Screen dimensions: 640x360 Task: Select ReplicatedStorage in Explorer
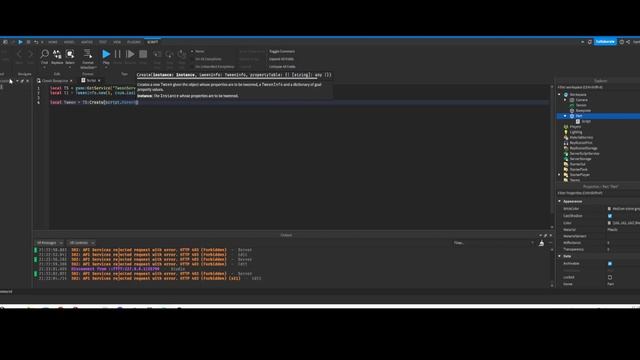point(583,148)
